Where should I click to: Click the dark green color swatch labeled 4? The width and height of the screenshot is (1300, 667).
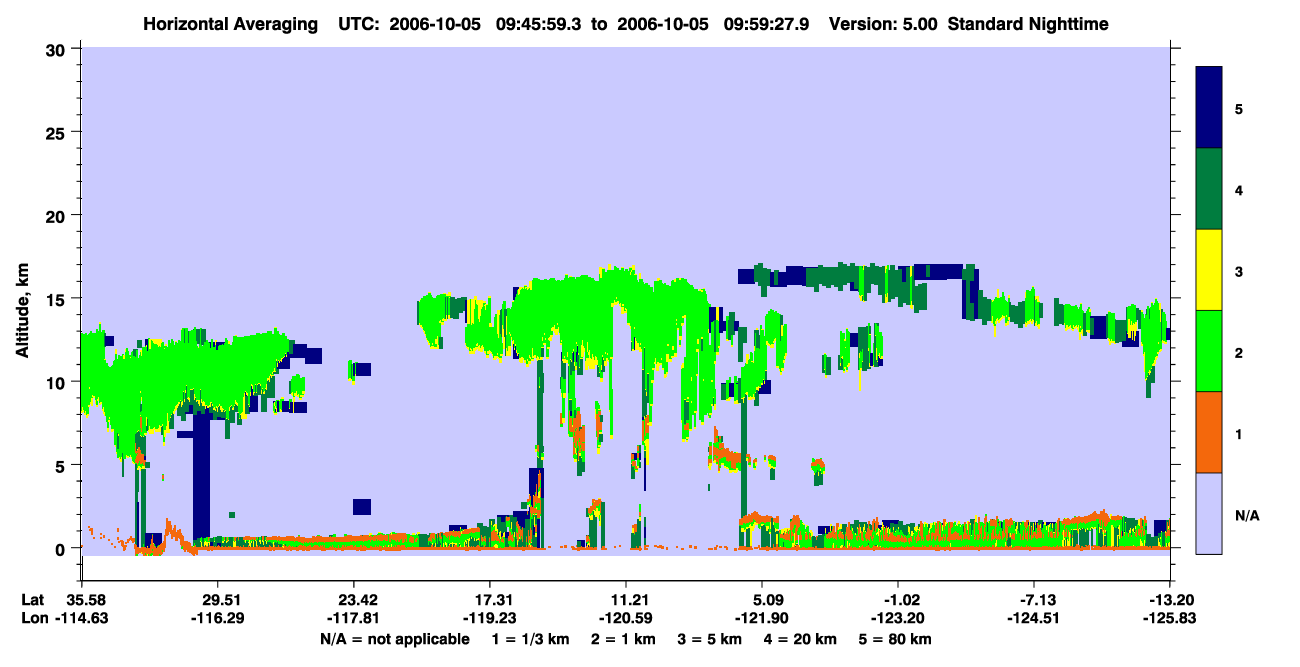(x=1209, y=189)
